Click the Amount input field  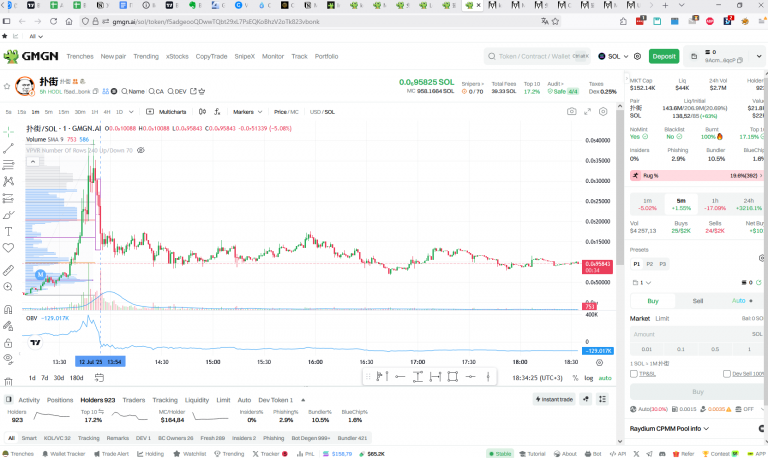click(696, 334)
